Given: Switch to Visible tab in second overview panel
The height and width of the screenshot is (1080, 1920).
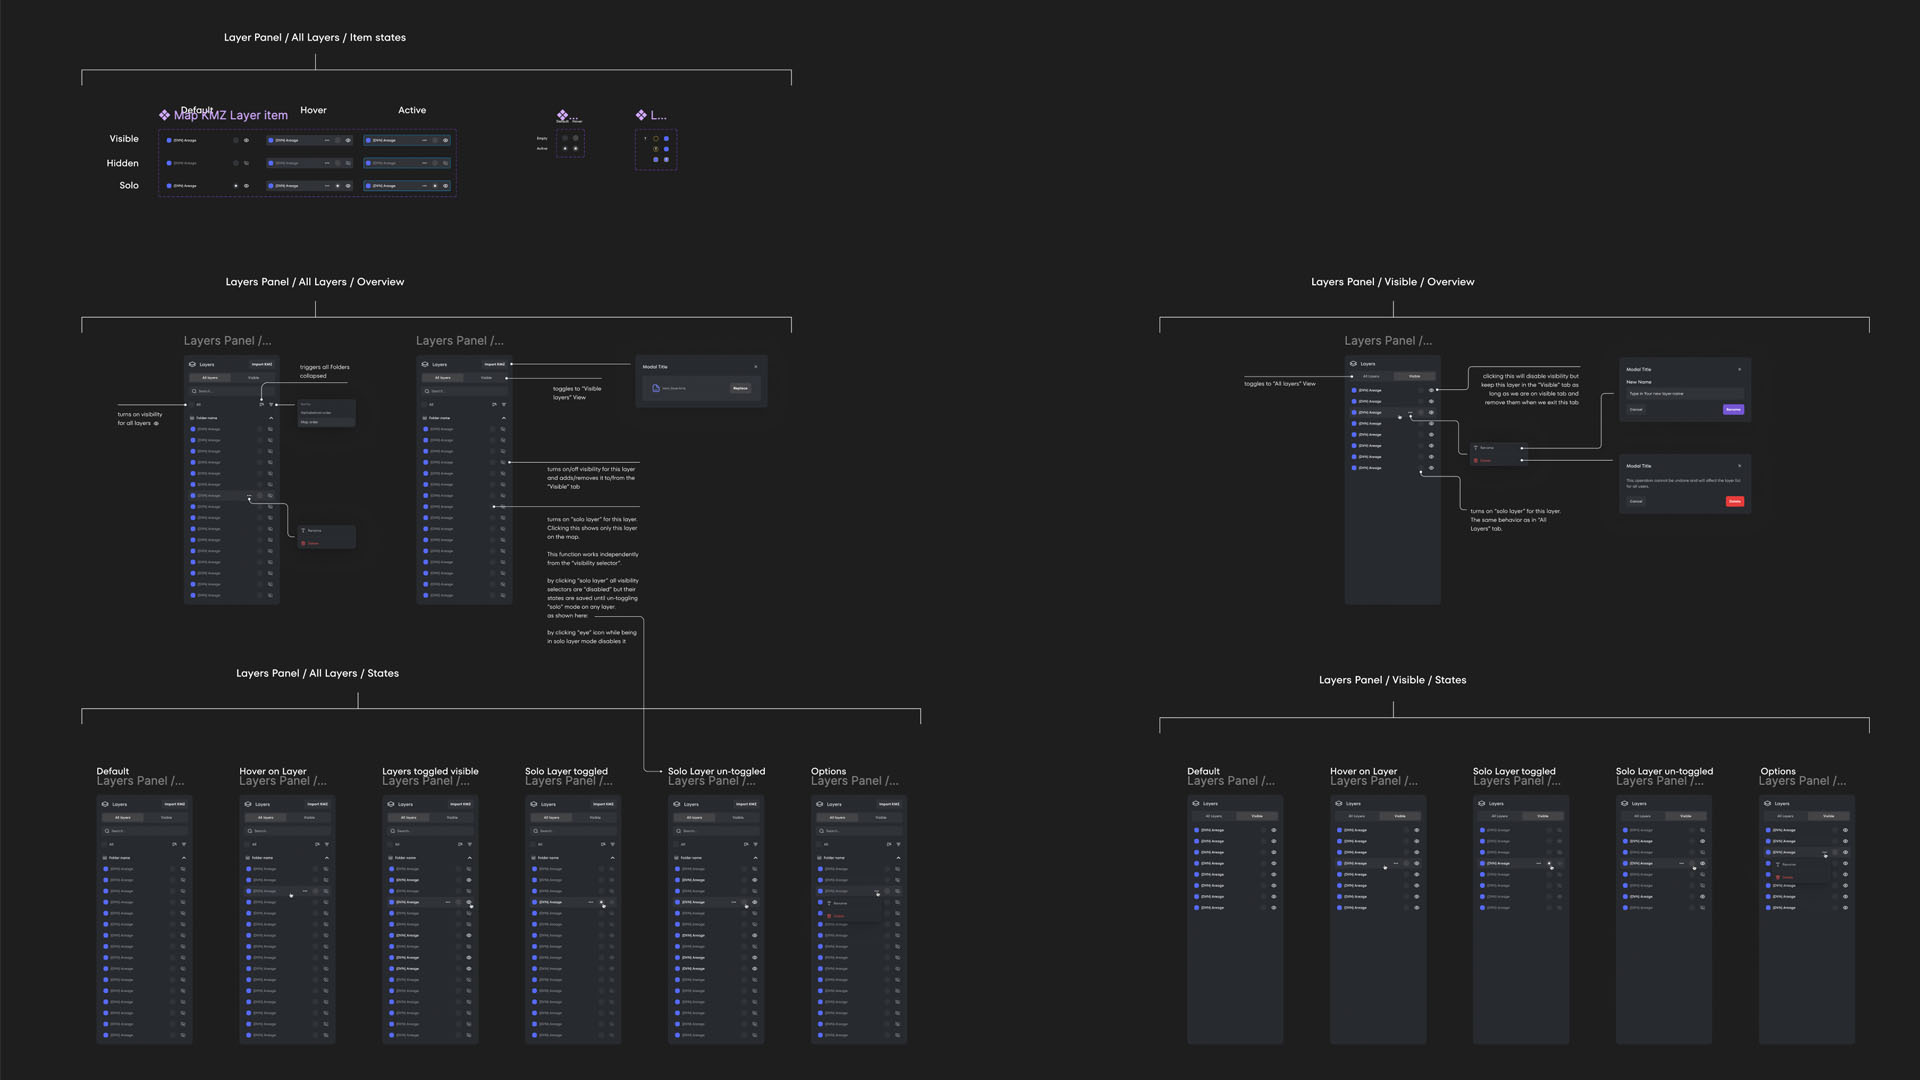Looking at the screenshot, I should pyautogui.click(x=486, y=378).
